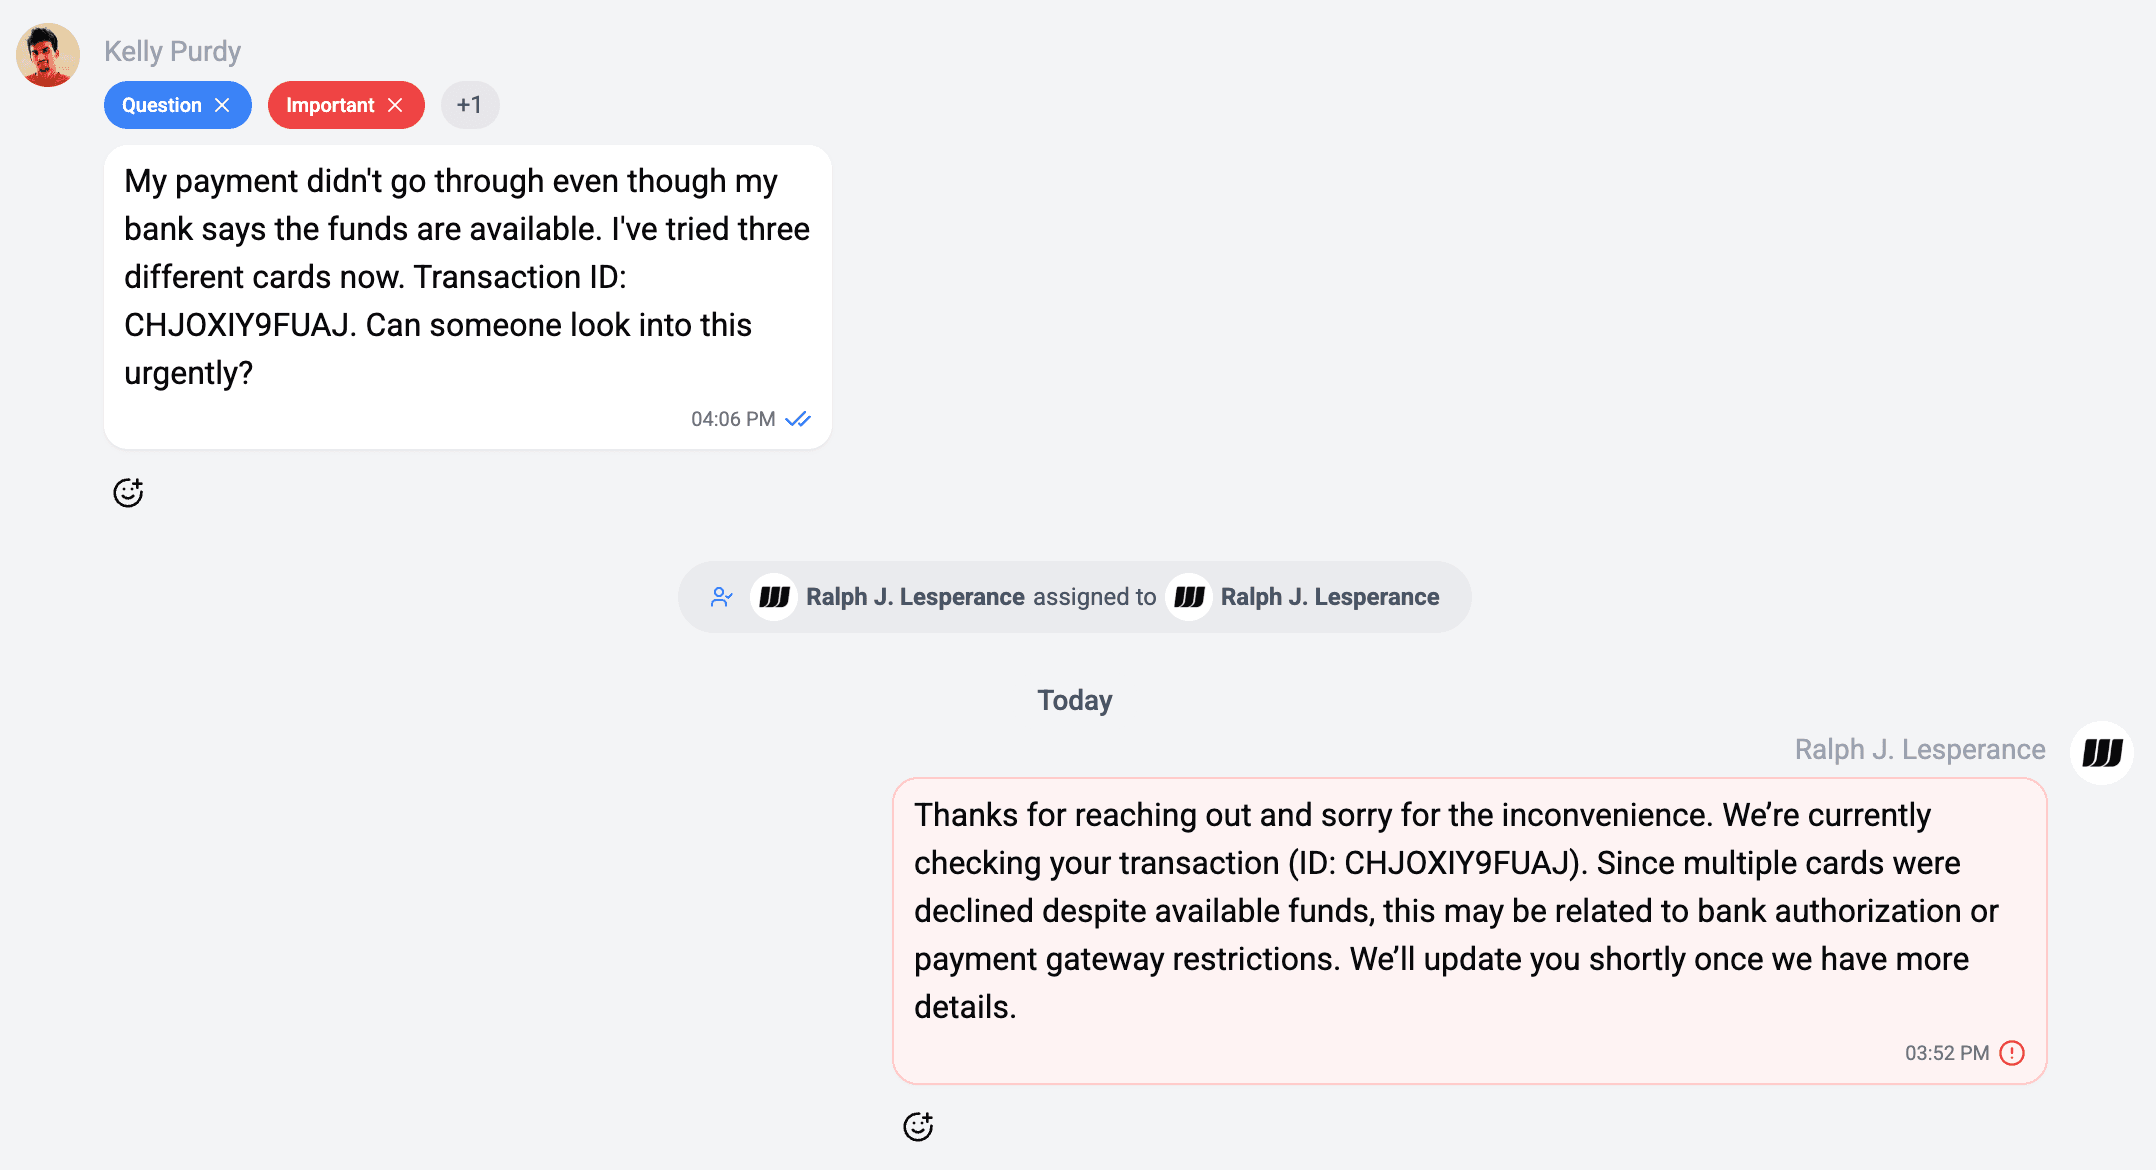This screenshot has width=2156, height=1170.
Task: Click the red failed-send warning icon
Action: pos(2012,1053)
